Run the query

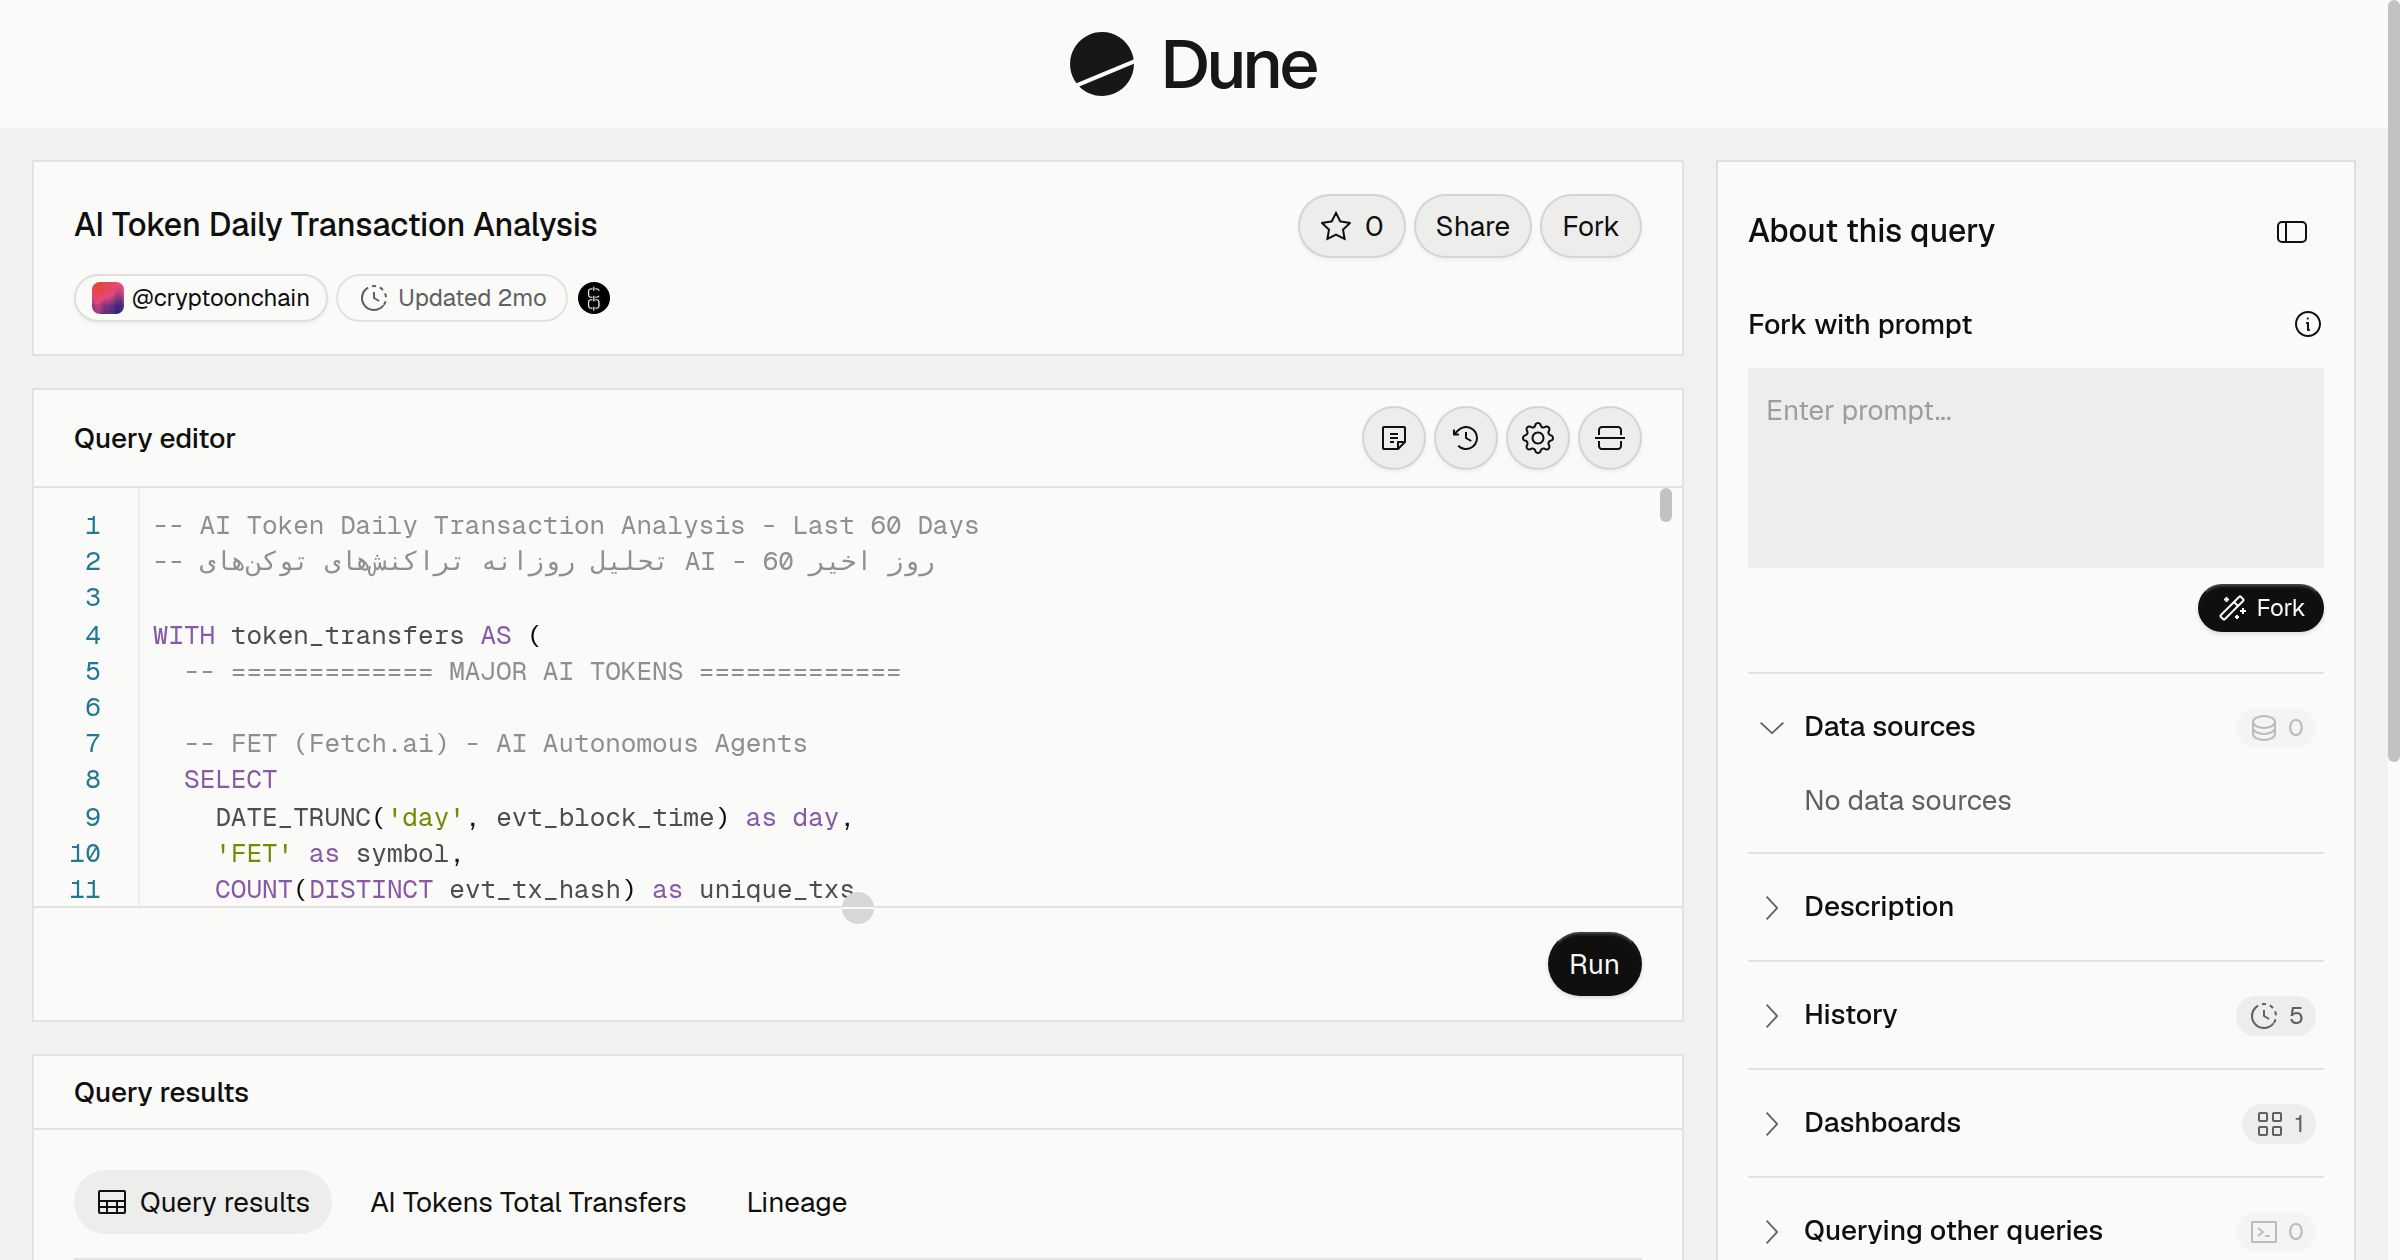(1594, 964)
